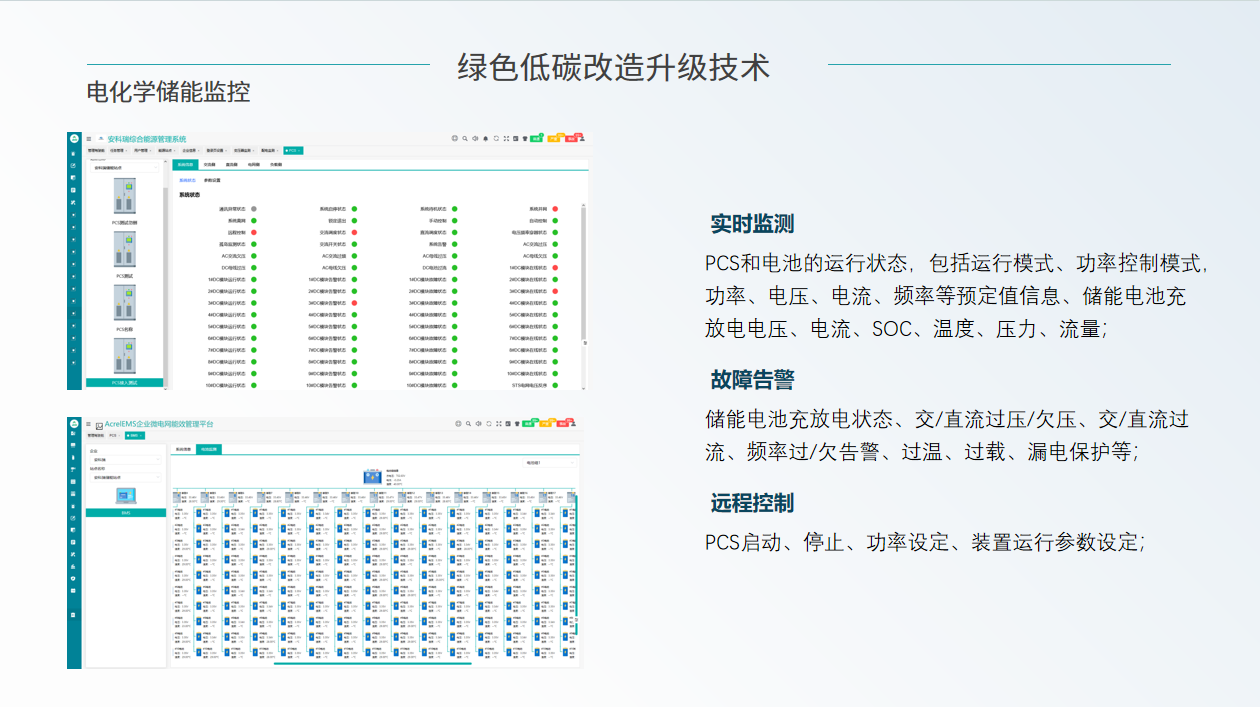The width and height of the screenshot is (1260, 707).
Task: Click the red alarm count badge in the header
Action: (572, 138)
